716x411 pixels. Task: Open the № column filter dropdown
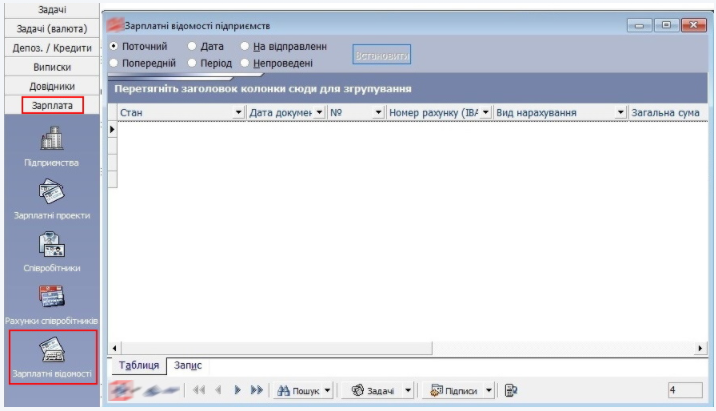click(378, 112)
